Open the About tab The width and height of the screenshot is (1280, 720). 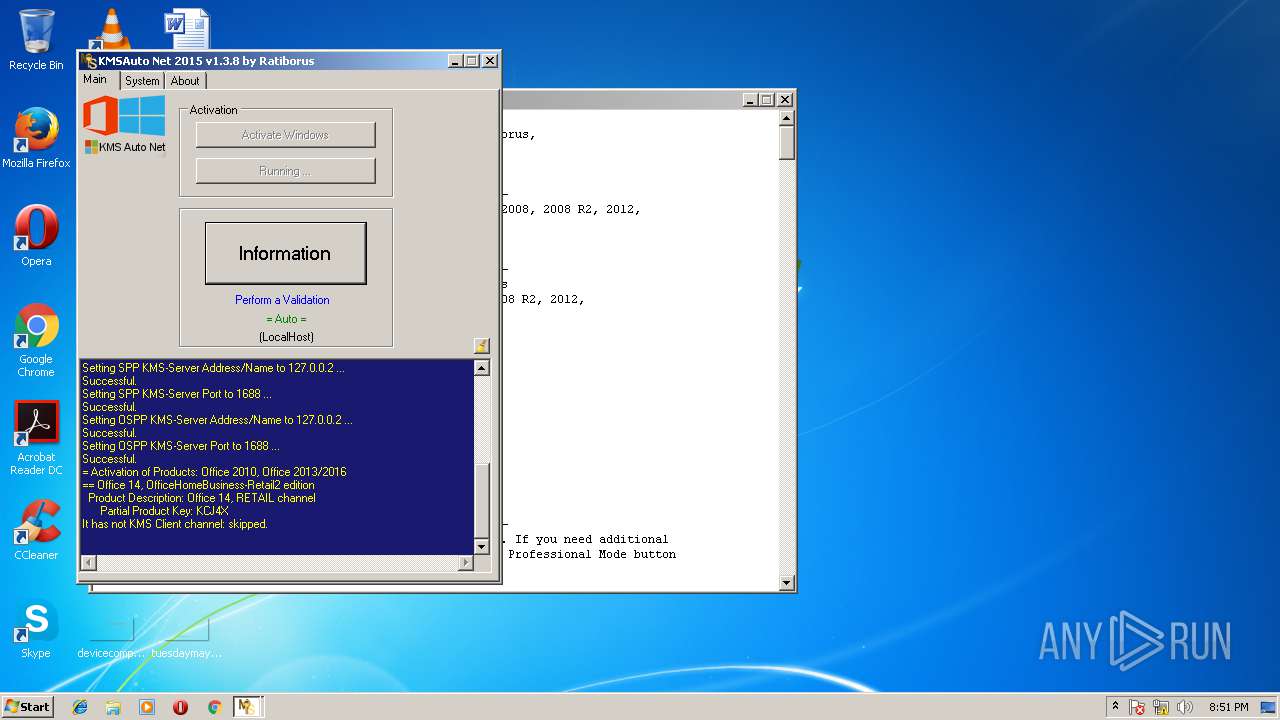(x=185, y=81)
